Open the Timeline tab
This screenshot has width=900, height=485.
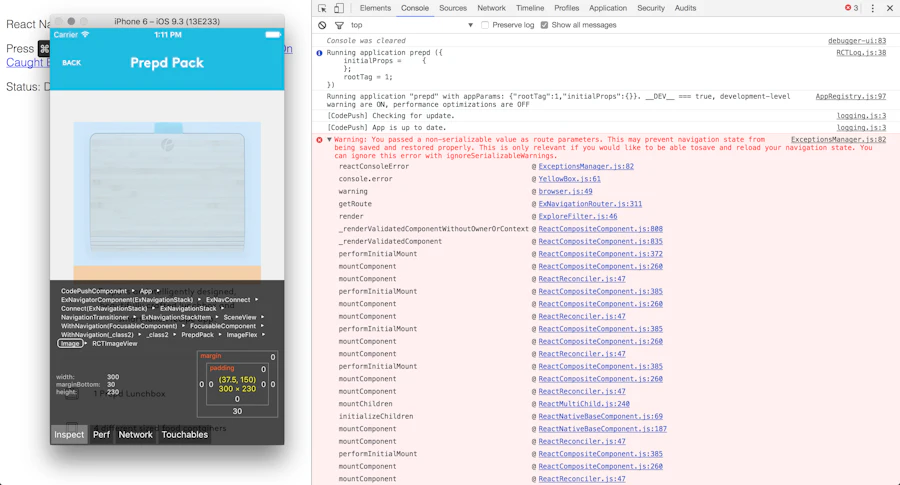pos(530,8)
